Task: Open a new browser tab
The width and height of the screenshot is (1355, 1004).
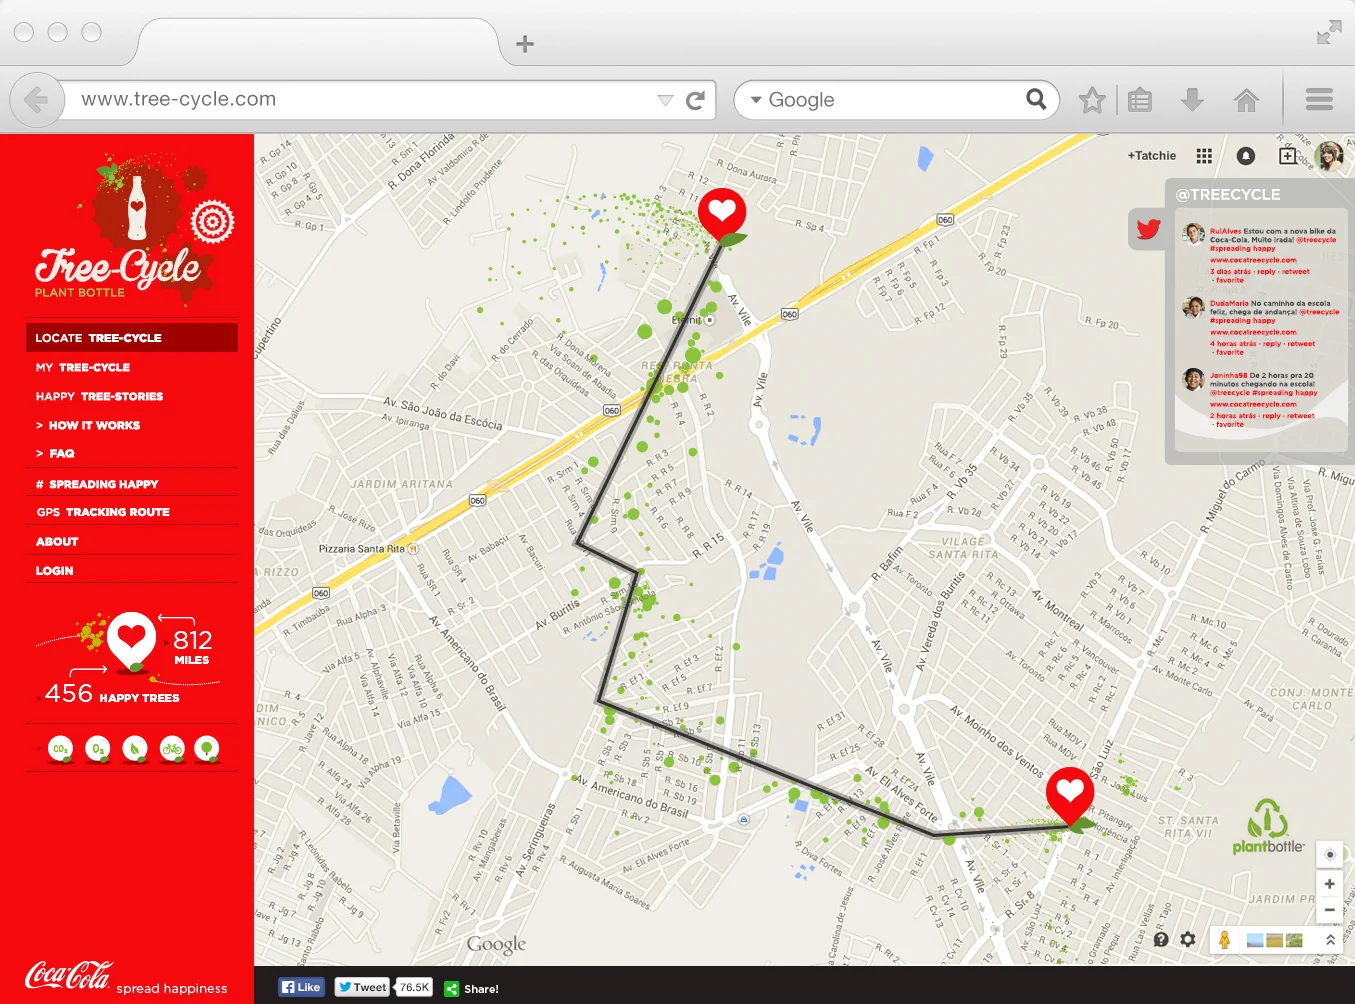Action: point(525,43)
